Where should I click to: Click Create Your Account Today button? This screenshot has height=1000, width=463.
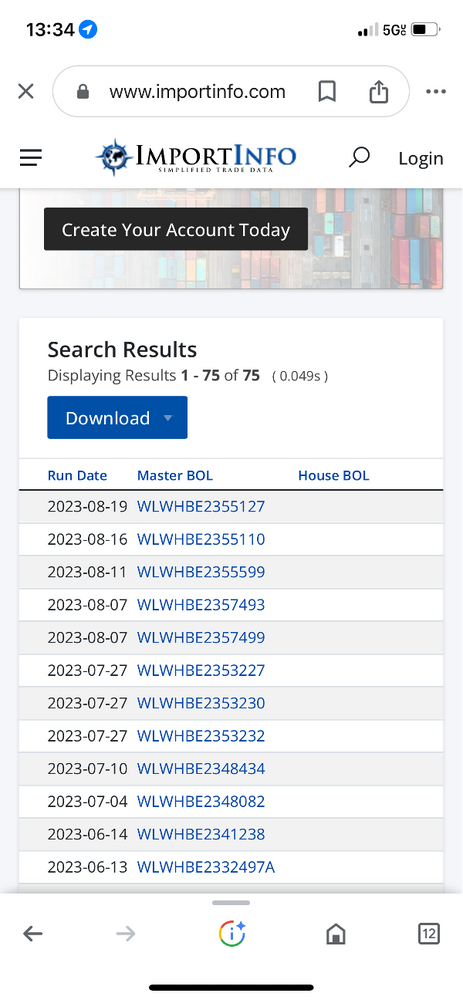click(176, 230)
